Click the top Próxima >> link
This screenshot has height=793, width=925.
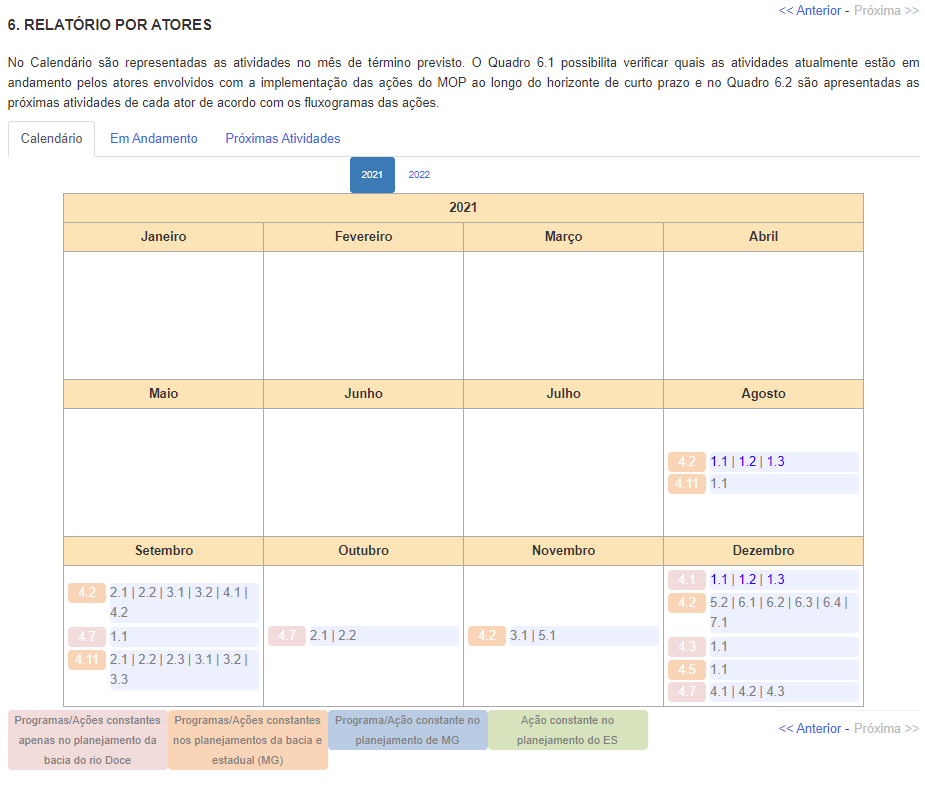click(x=886, y=11)
